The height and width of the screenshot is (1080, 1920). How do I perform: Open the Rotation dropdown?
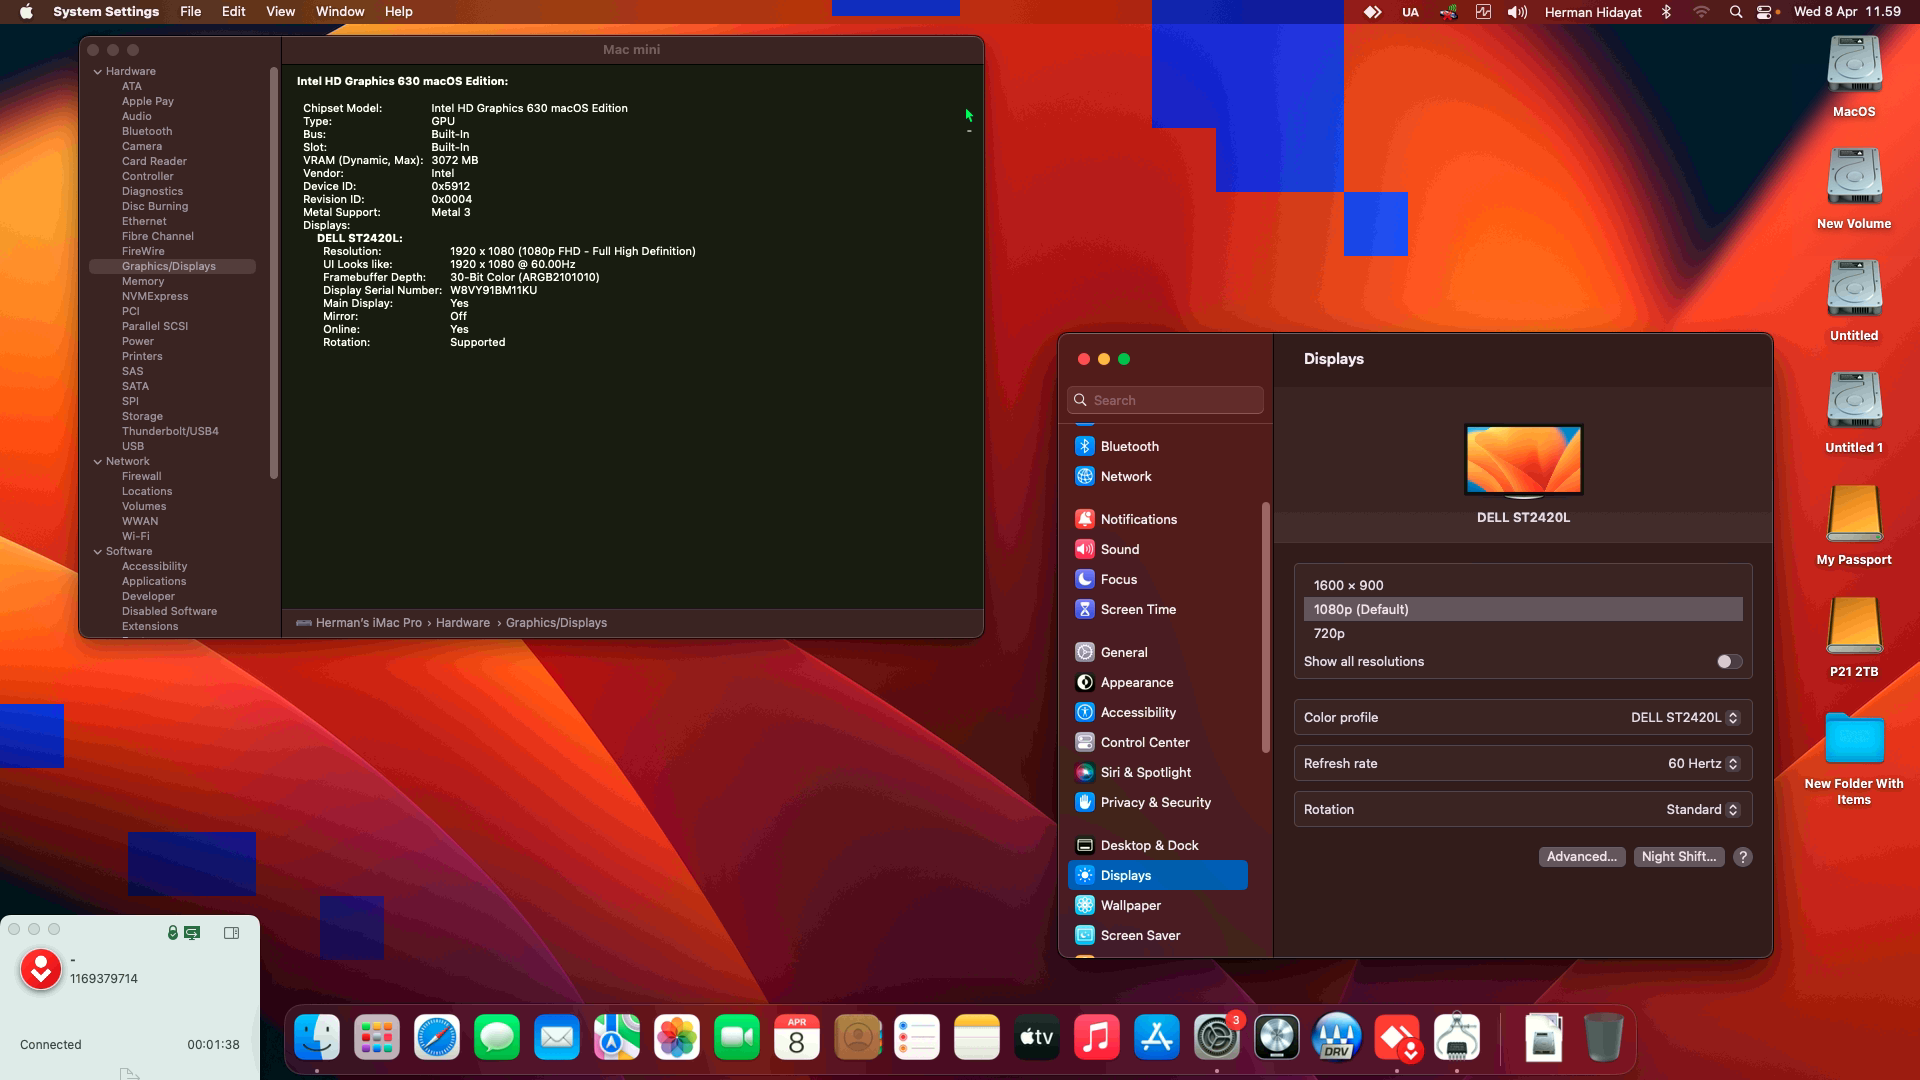1702,809
